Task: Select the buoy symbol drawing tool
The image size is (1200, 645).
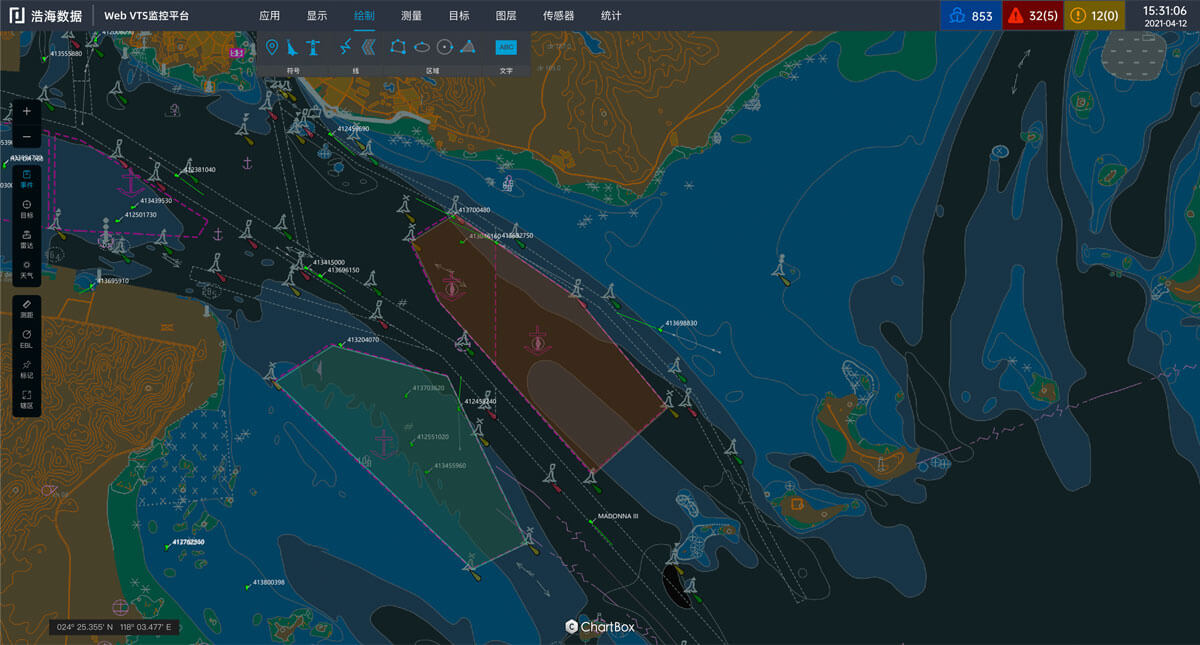Action: pyautogui.click(x=292, y=47)
